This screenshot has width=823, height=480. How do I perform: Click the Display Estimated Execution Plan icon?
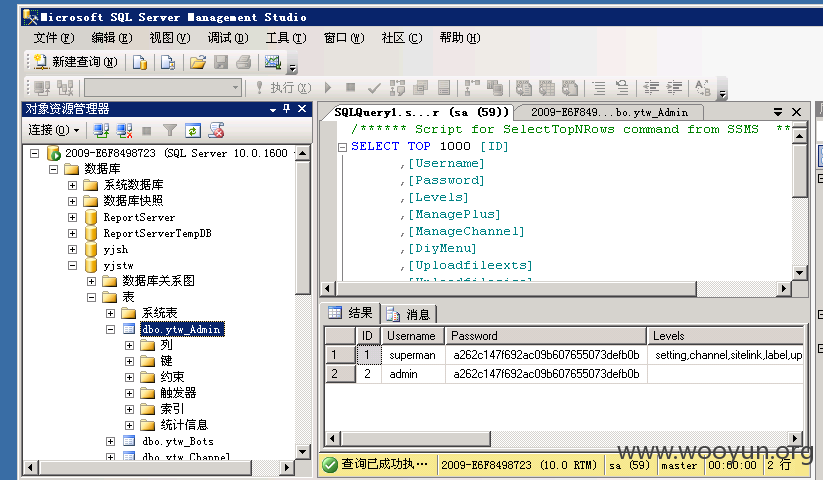tap(397, 88)
